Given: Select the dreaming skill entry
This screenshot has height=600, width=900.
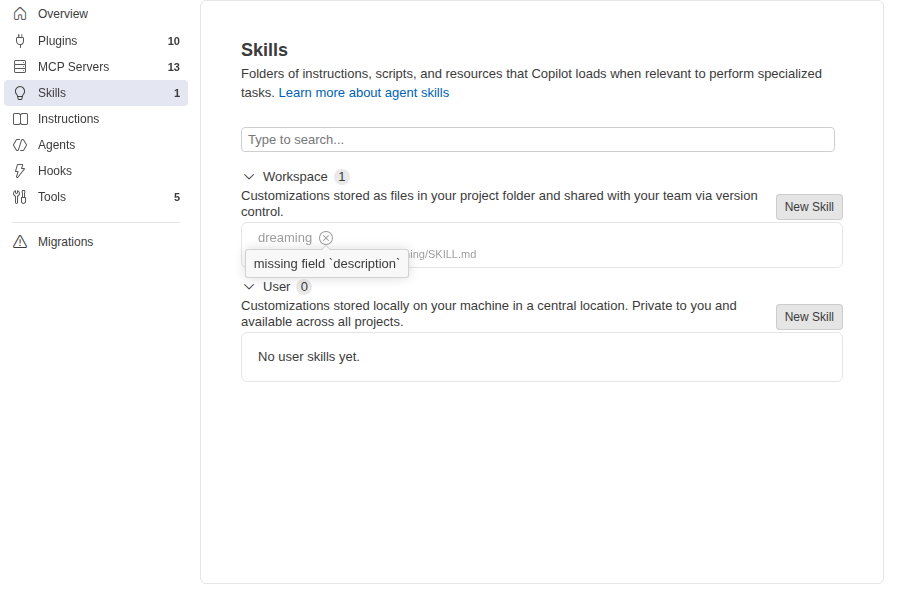Looking at the screenshot, I should coord(542,245).
